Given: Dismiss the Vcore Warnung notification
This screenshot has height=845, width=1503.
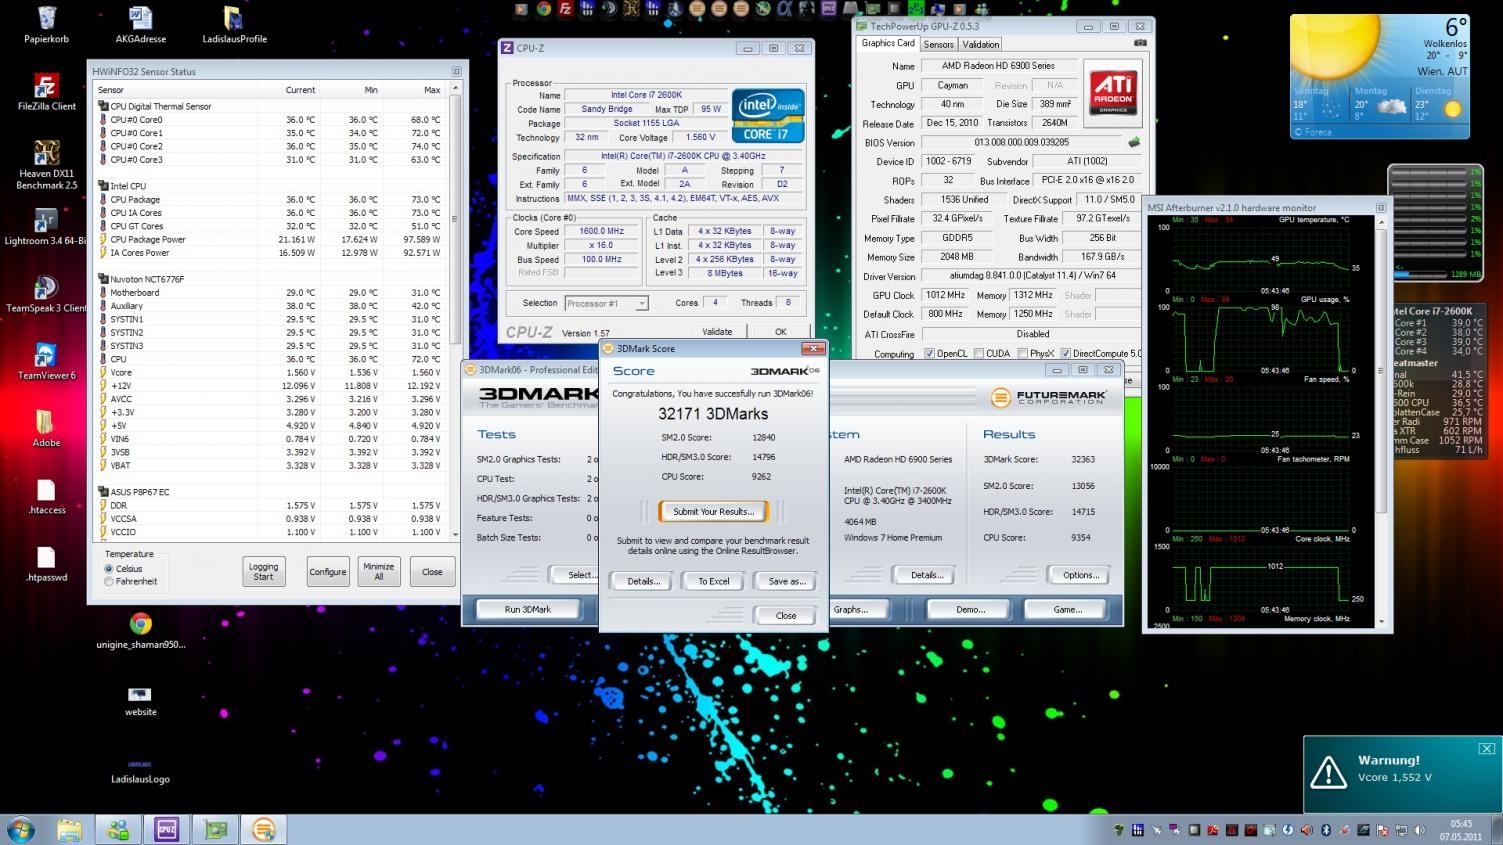Looking at the screenshot, I should click(x=1487, y=748).
